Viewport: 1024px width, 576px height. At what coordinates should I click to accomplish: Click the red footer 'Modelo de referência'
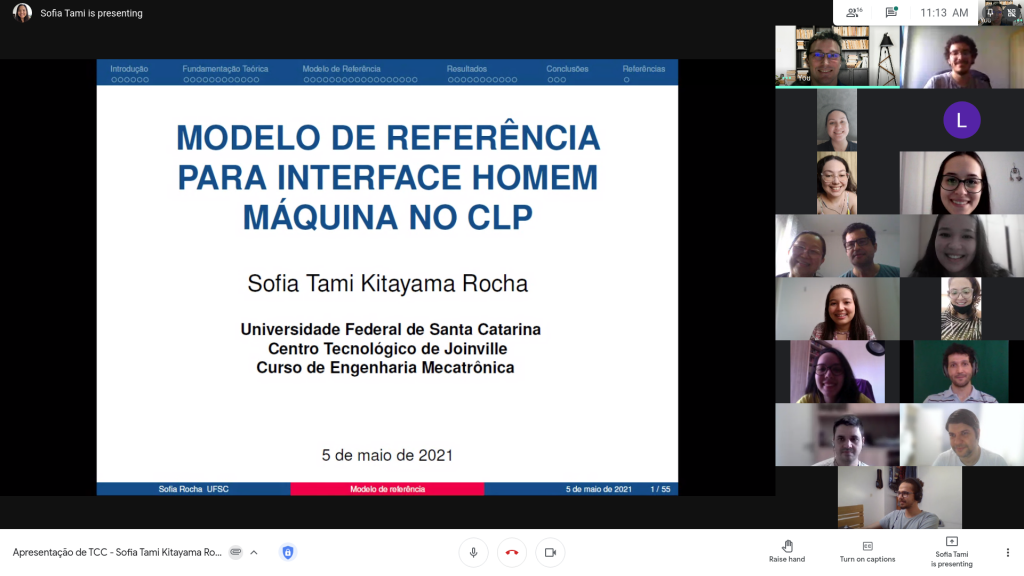[x=387, y=489]
